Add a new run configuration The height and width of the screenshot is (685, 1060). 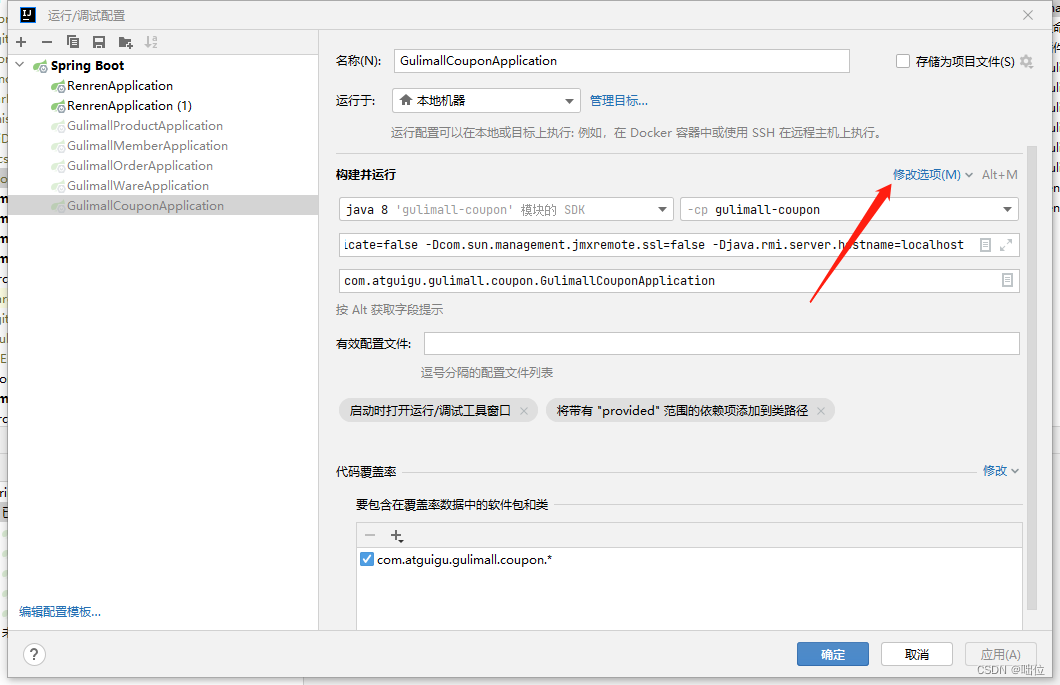click(20, 41)
